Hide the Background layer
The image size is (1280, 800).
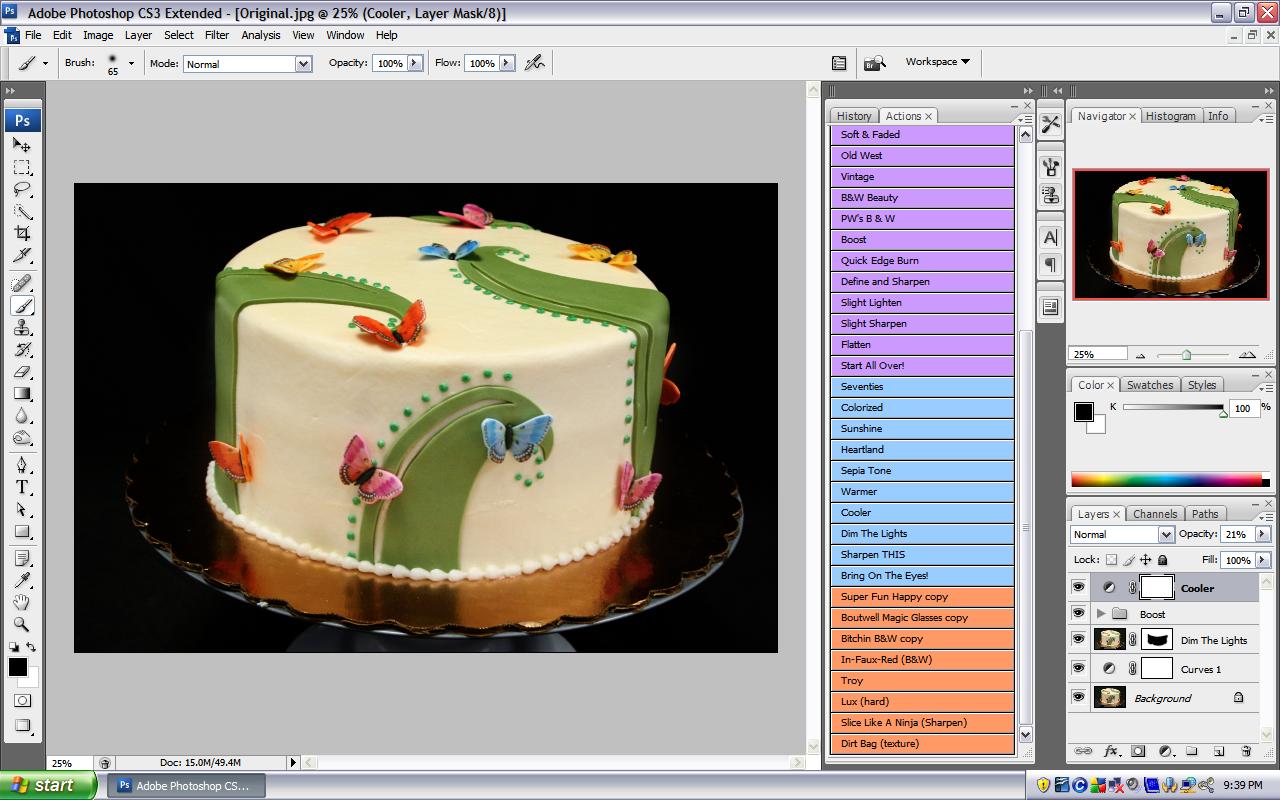tap(1078, 698)
